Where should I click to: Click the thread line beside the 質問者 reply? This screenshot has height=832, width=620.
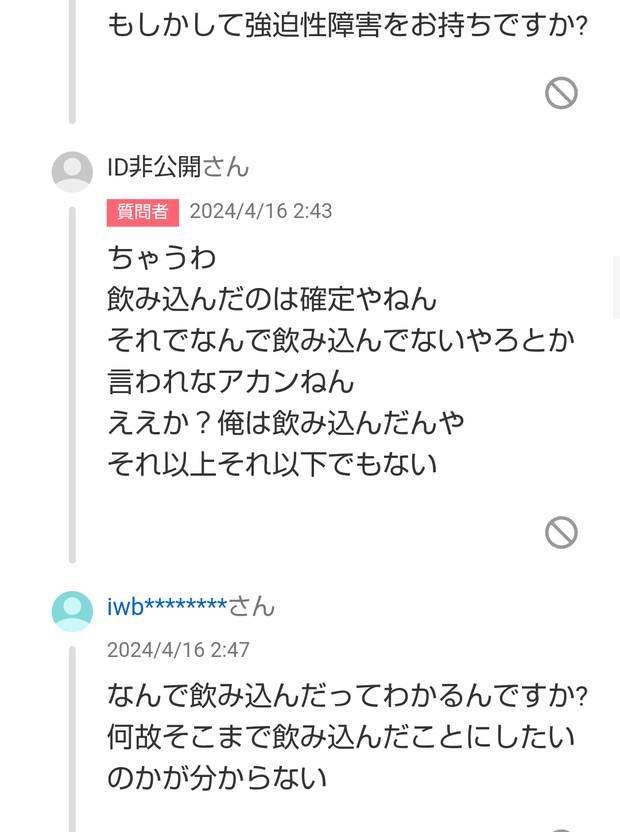[x=72, y=385]
